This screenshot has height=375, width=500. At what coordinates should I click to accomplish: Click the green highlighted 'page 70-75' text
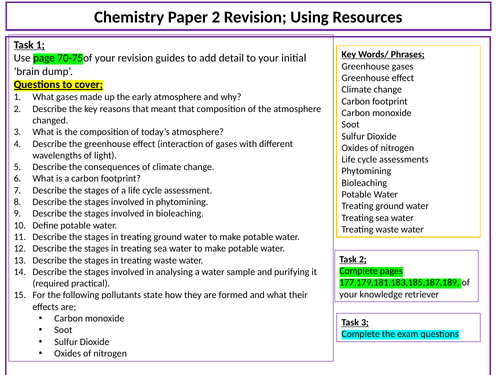58,58
